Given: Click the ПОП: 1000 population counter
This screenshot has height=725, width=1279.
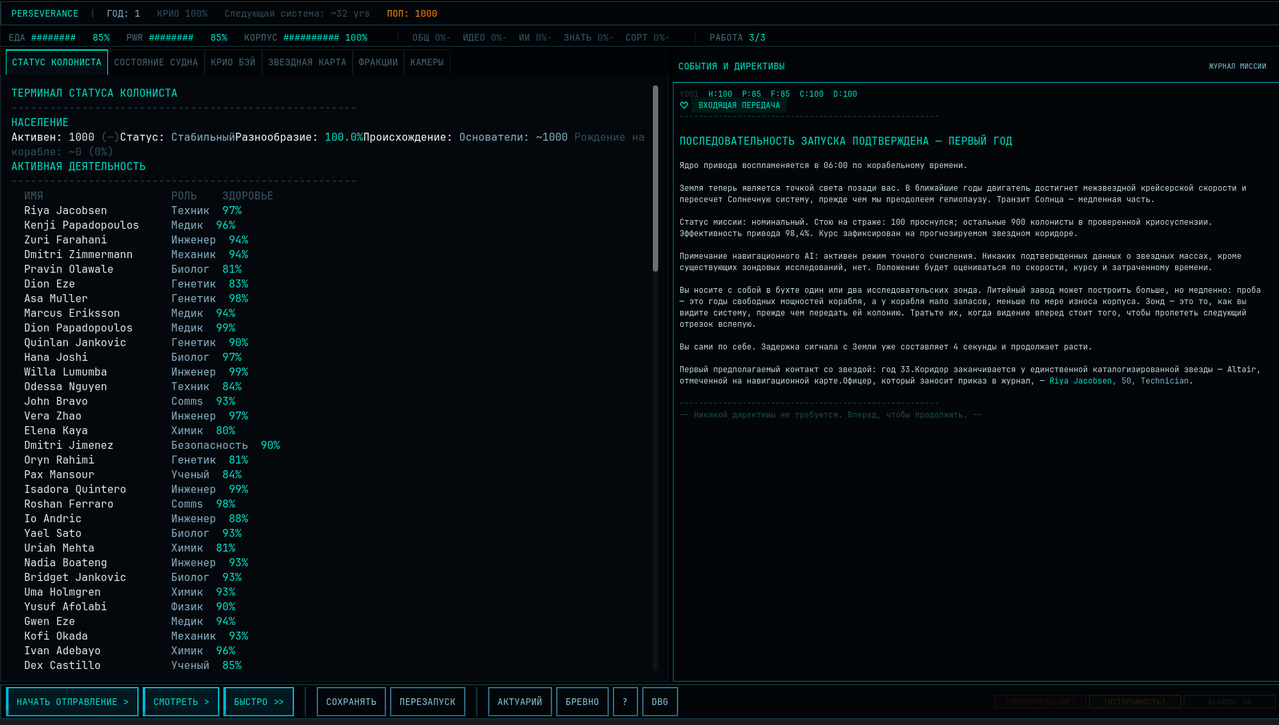Looking at the screenshot, I should (x=412, y=14).
